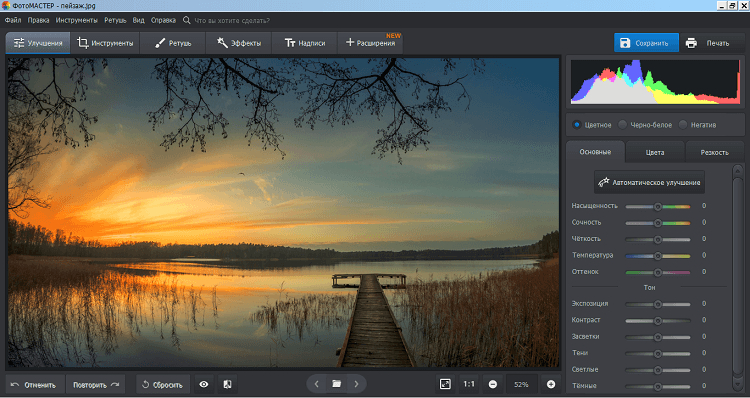Select the Негатив radio button
The height and width of the screenshot is (398, 750).
(683, 125)
